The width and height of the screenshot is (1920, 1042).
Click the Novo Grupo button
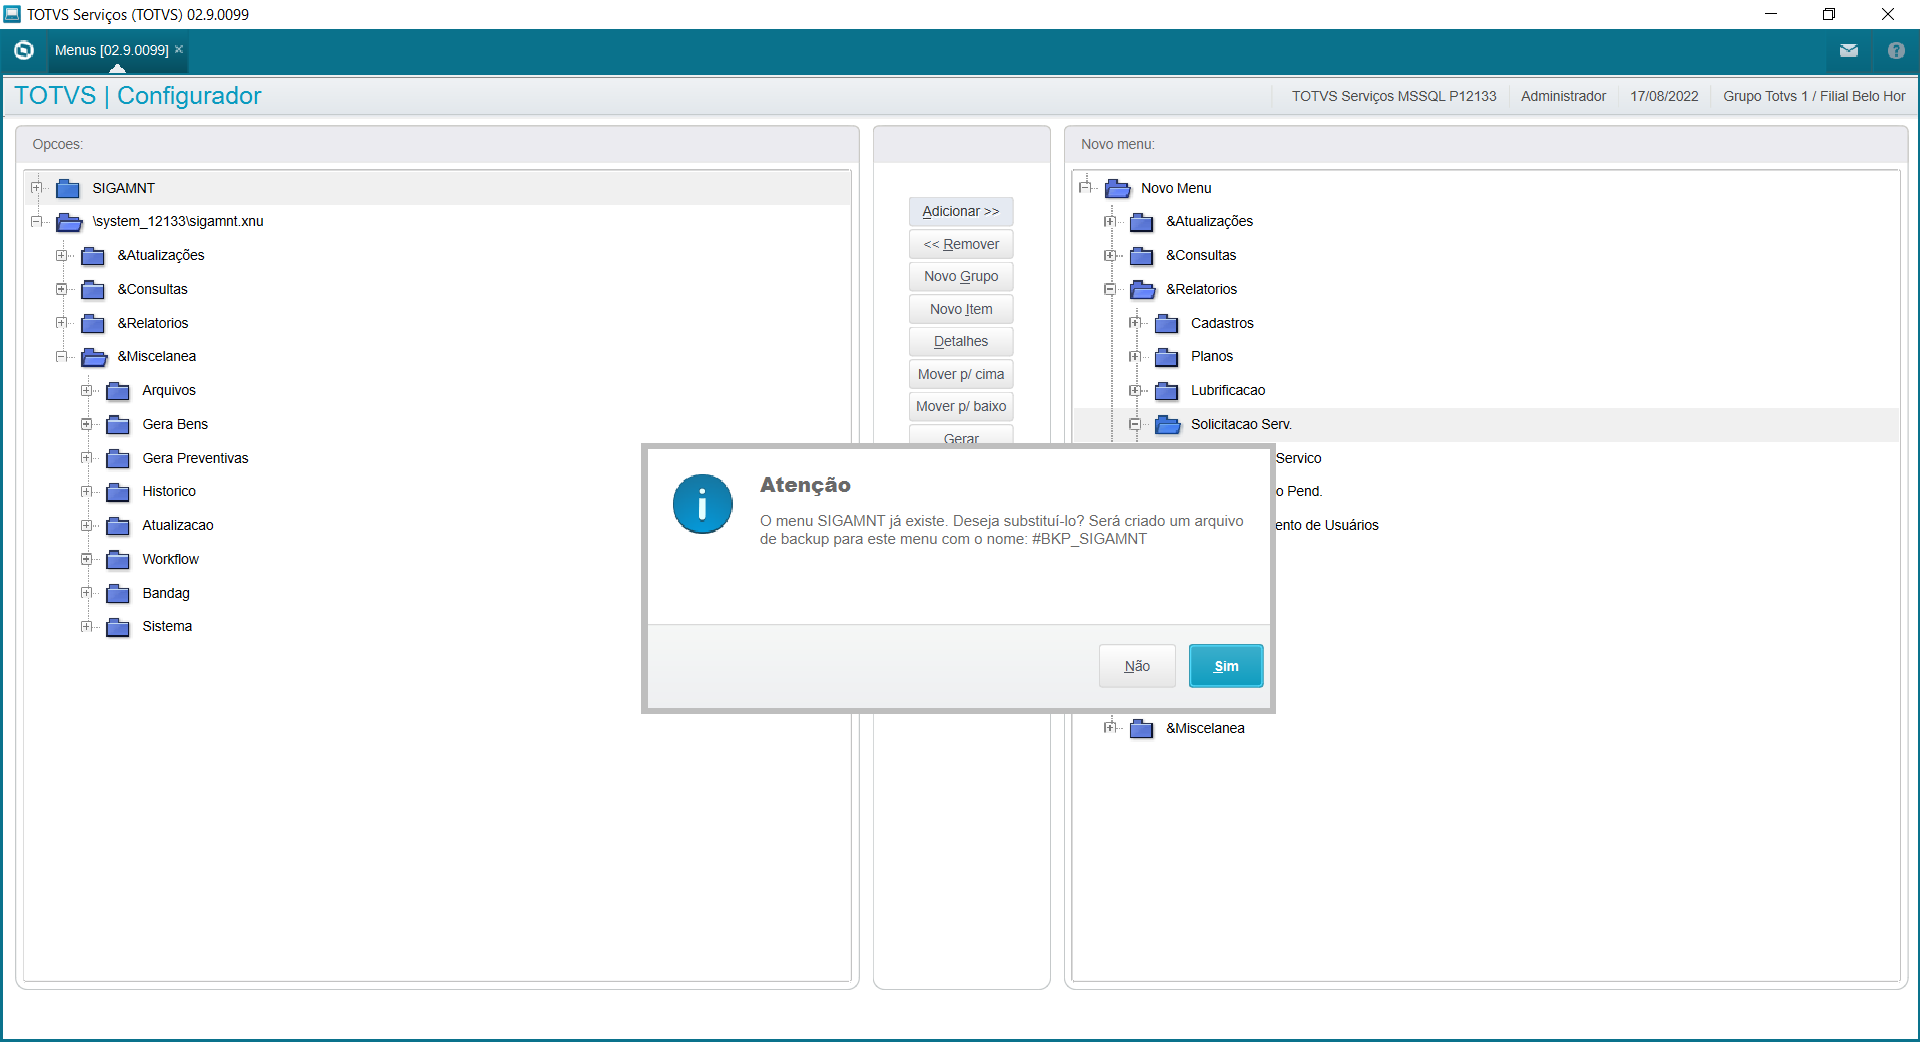tap(961, 276)
